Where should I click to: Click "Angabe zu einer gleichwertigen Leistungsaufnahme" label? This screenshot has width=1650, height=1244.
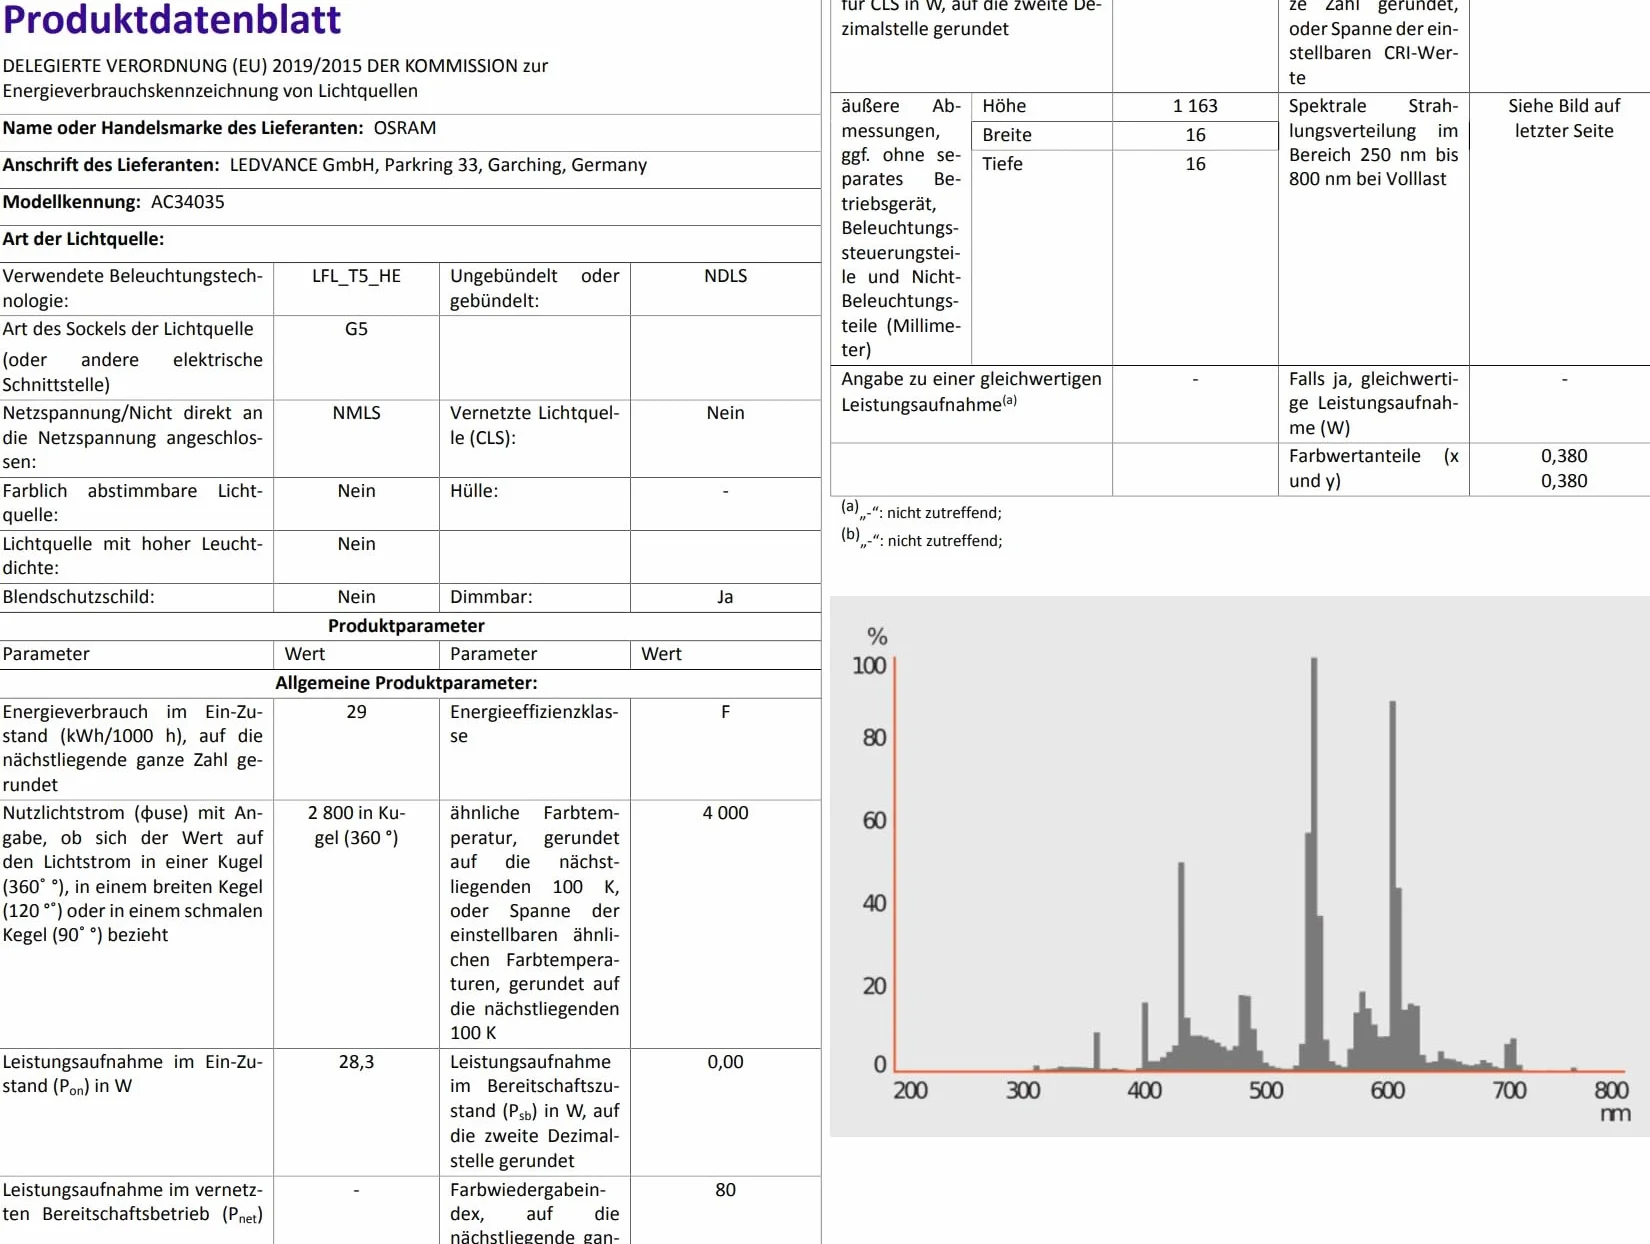click(x=971, y=391)
